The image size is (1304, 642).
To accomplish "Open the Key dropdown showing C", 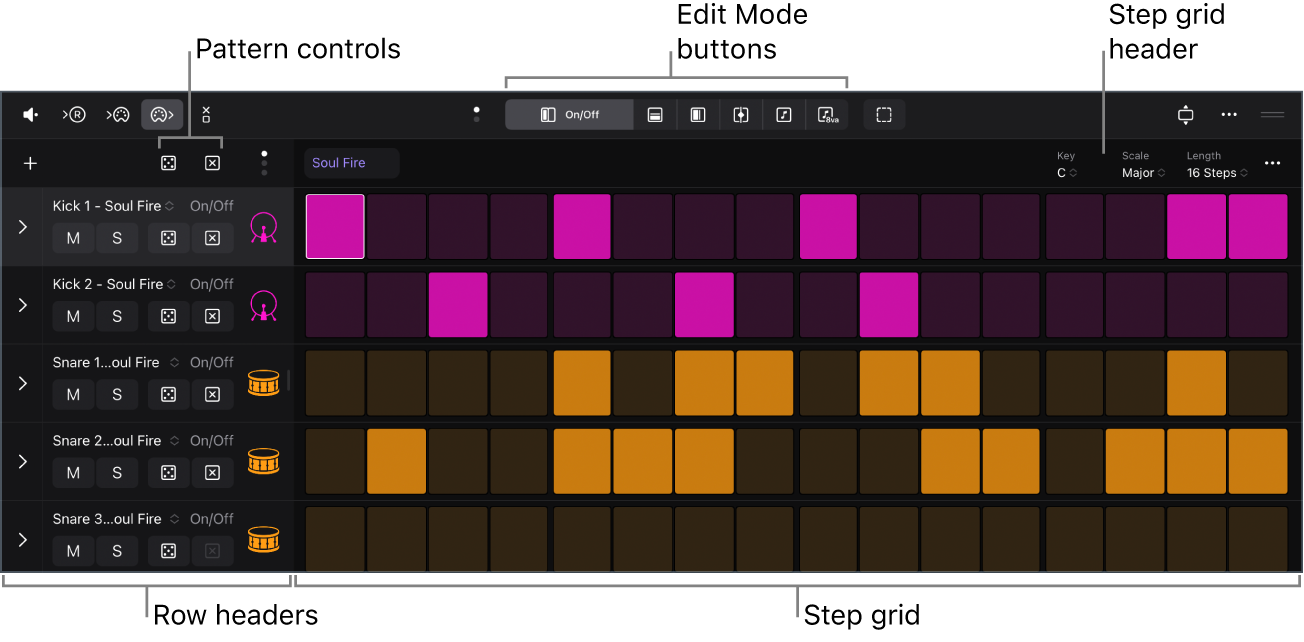I will [1068, 172].
